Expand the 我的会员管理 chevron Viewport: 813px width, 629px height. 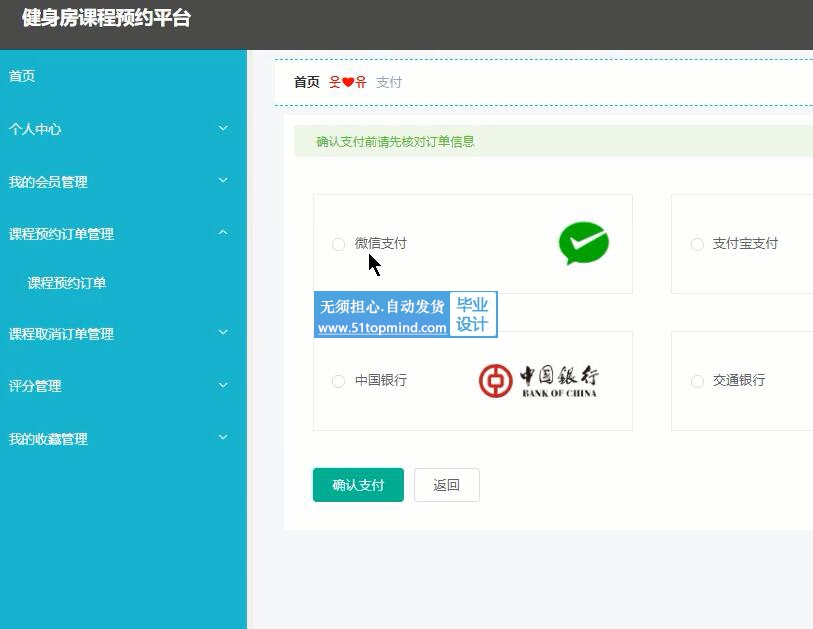pyautogui.click(x=223, y=180)
